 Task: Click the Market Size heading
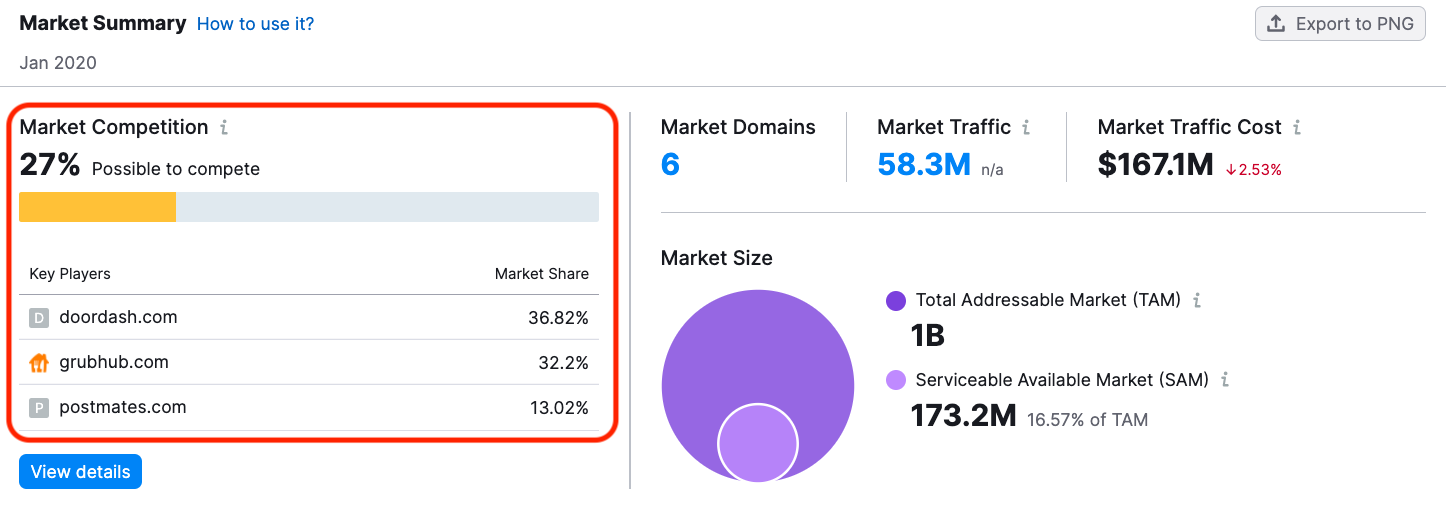717,258
